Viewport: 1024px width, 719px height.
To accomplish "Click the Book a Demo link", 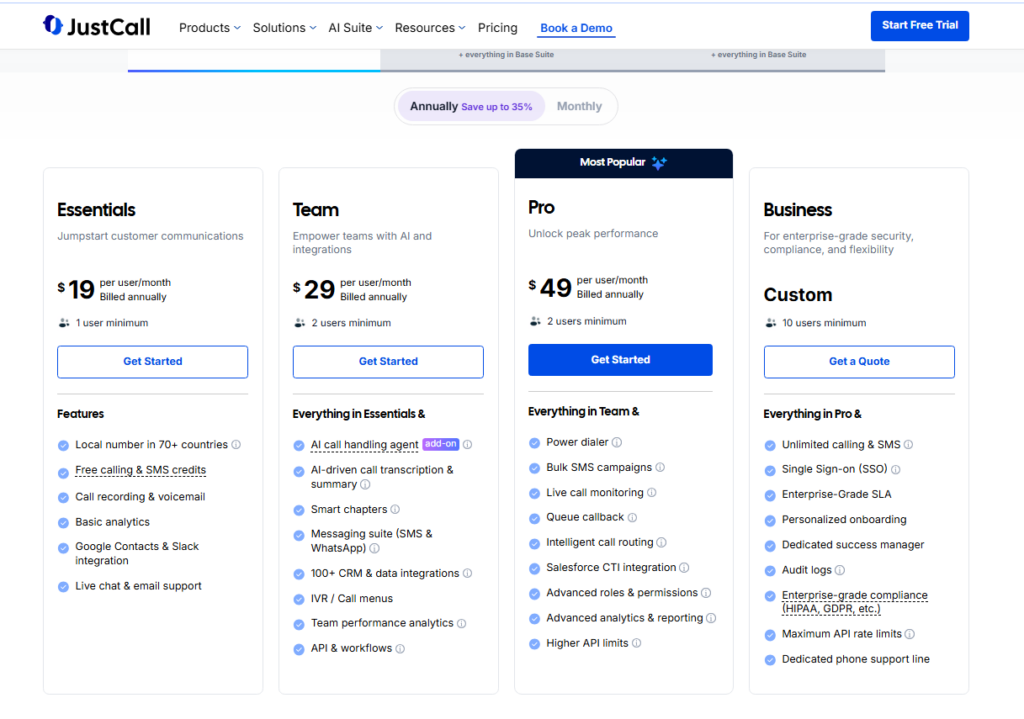I will [576, 28].
